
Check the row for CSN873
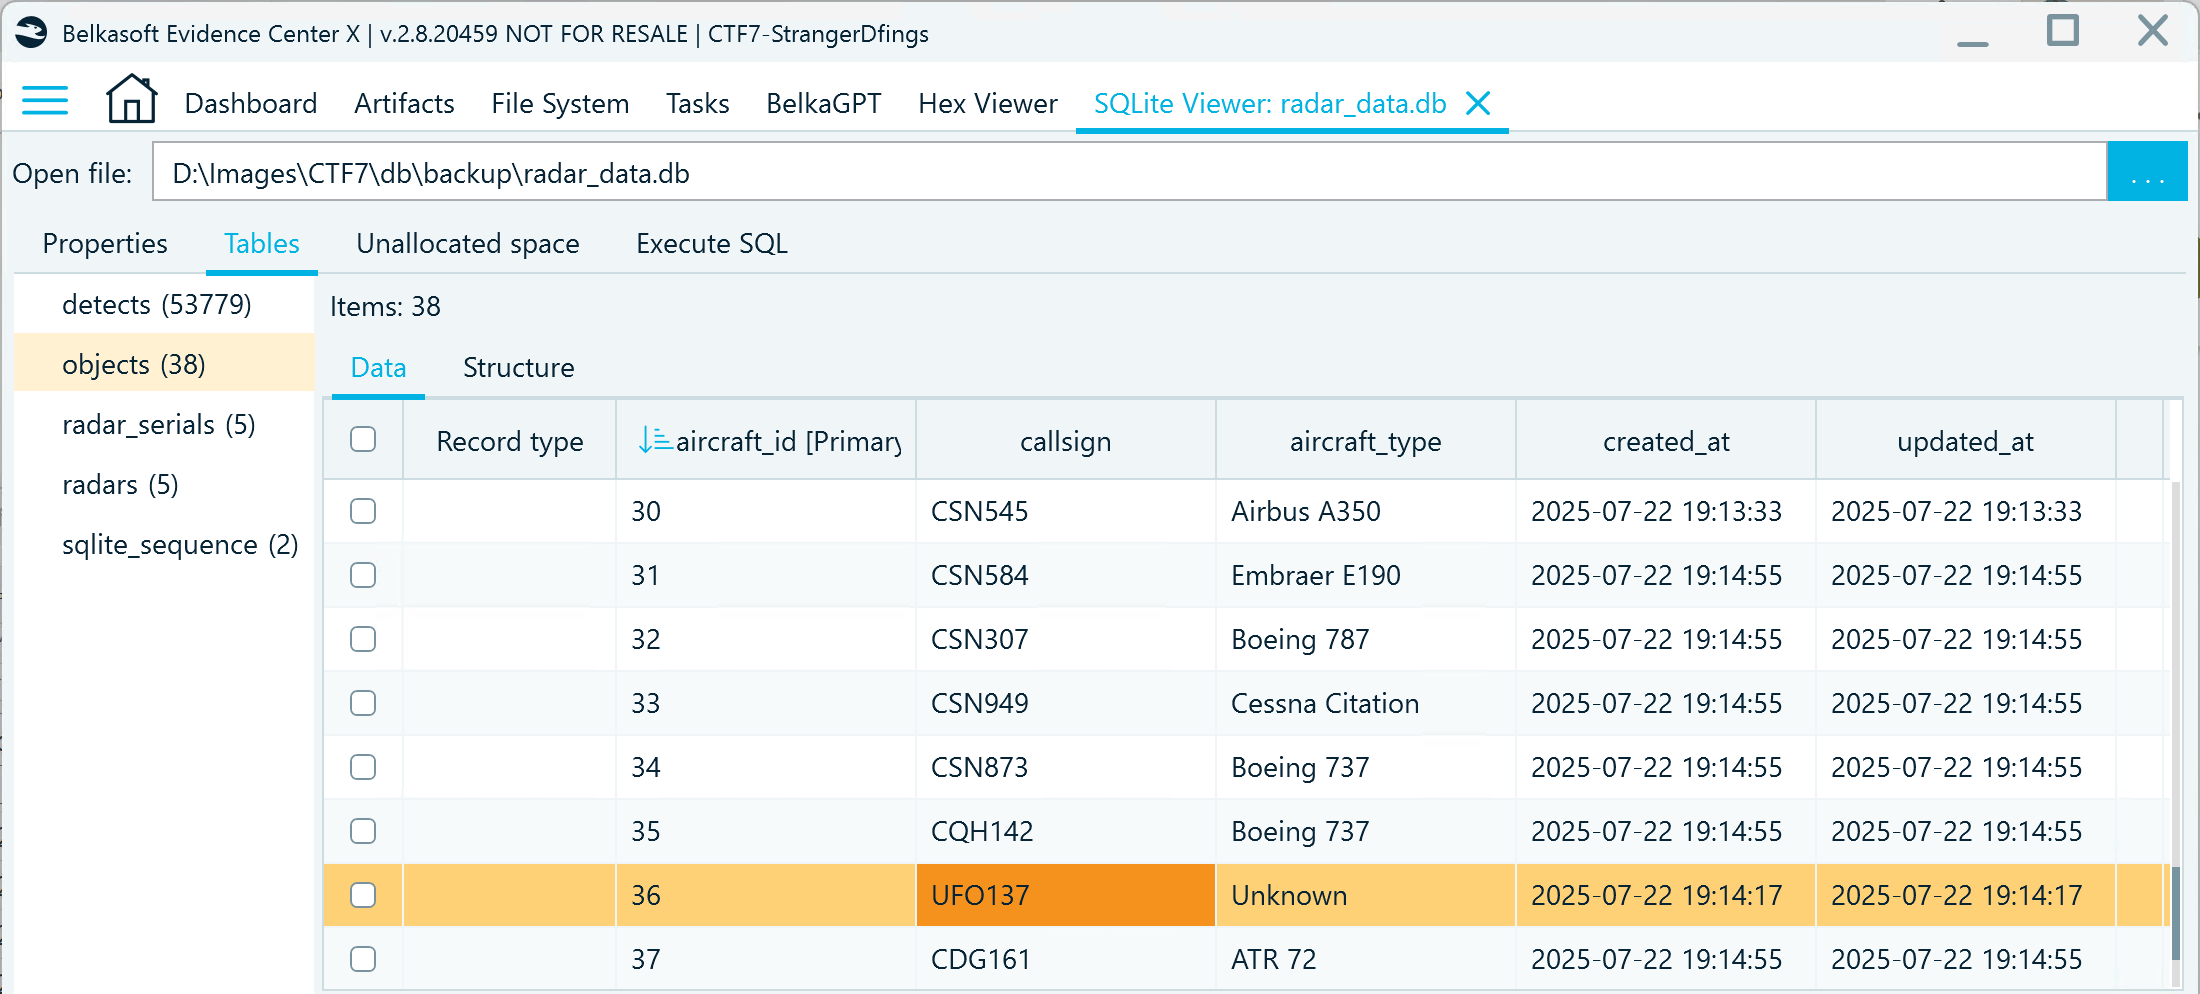(363, 767)
